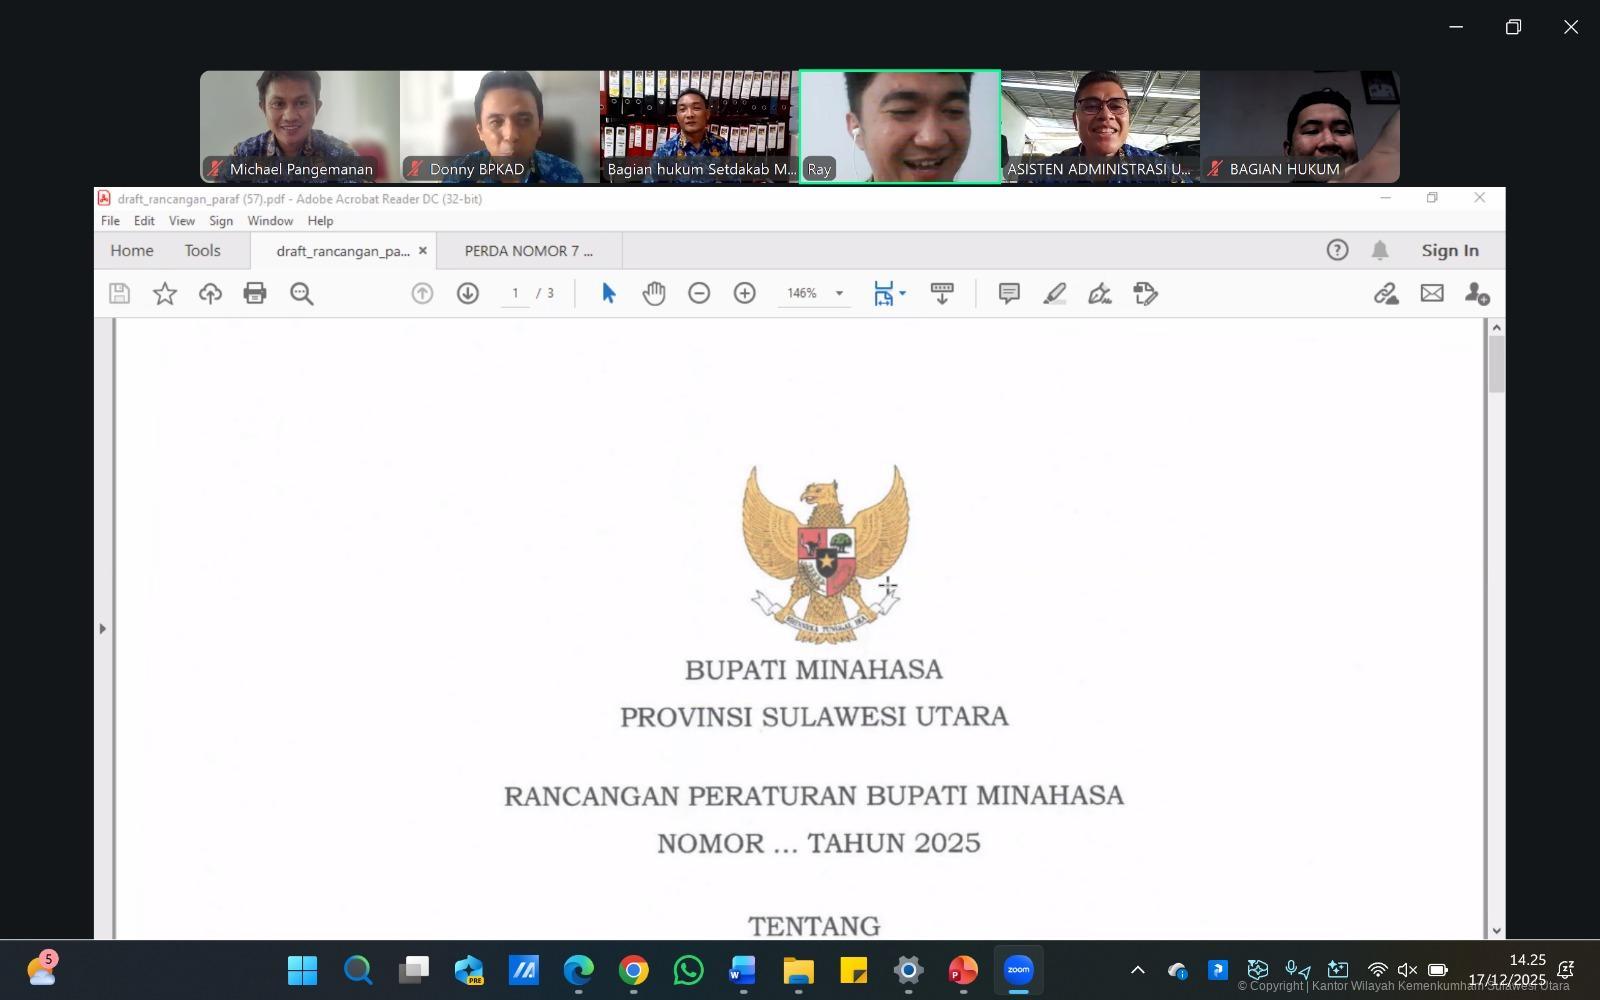Expand the left navigation pane

point(102,629)
